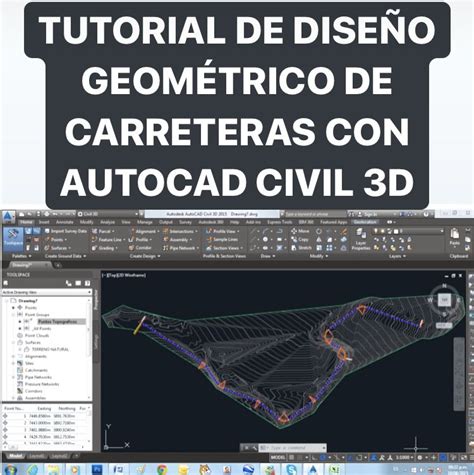Screen dimensions: 474x475
Task: Toggle MODEL space status bar button
Action: pos(278,458)
